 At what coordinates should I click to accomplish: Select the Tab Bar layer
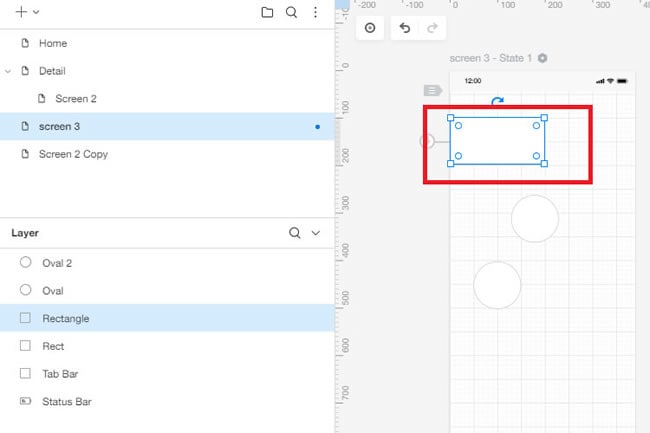tap(167, 374)
